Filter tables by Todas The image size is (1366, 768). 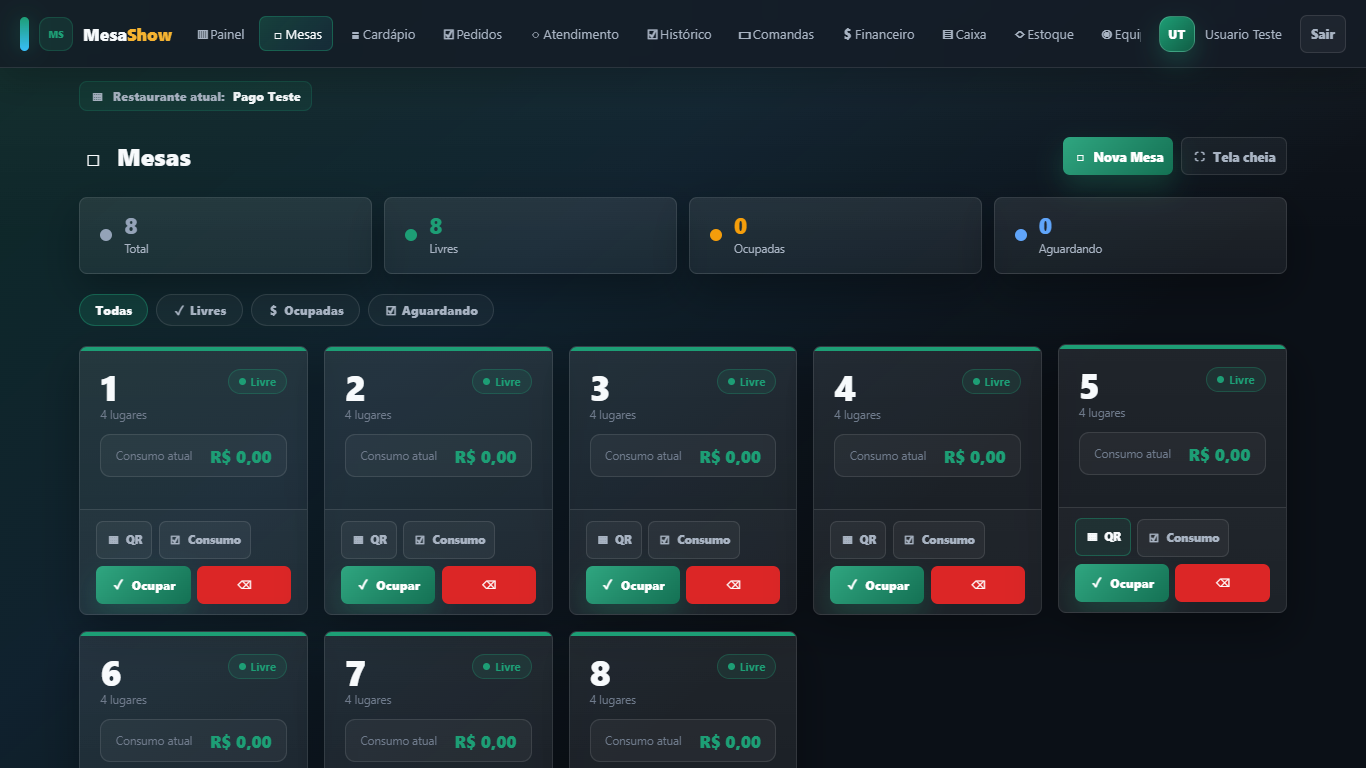113,310
